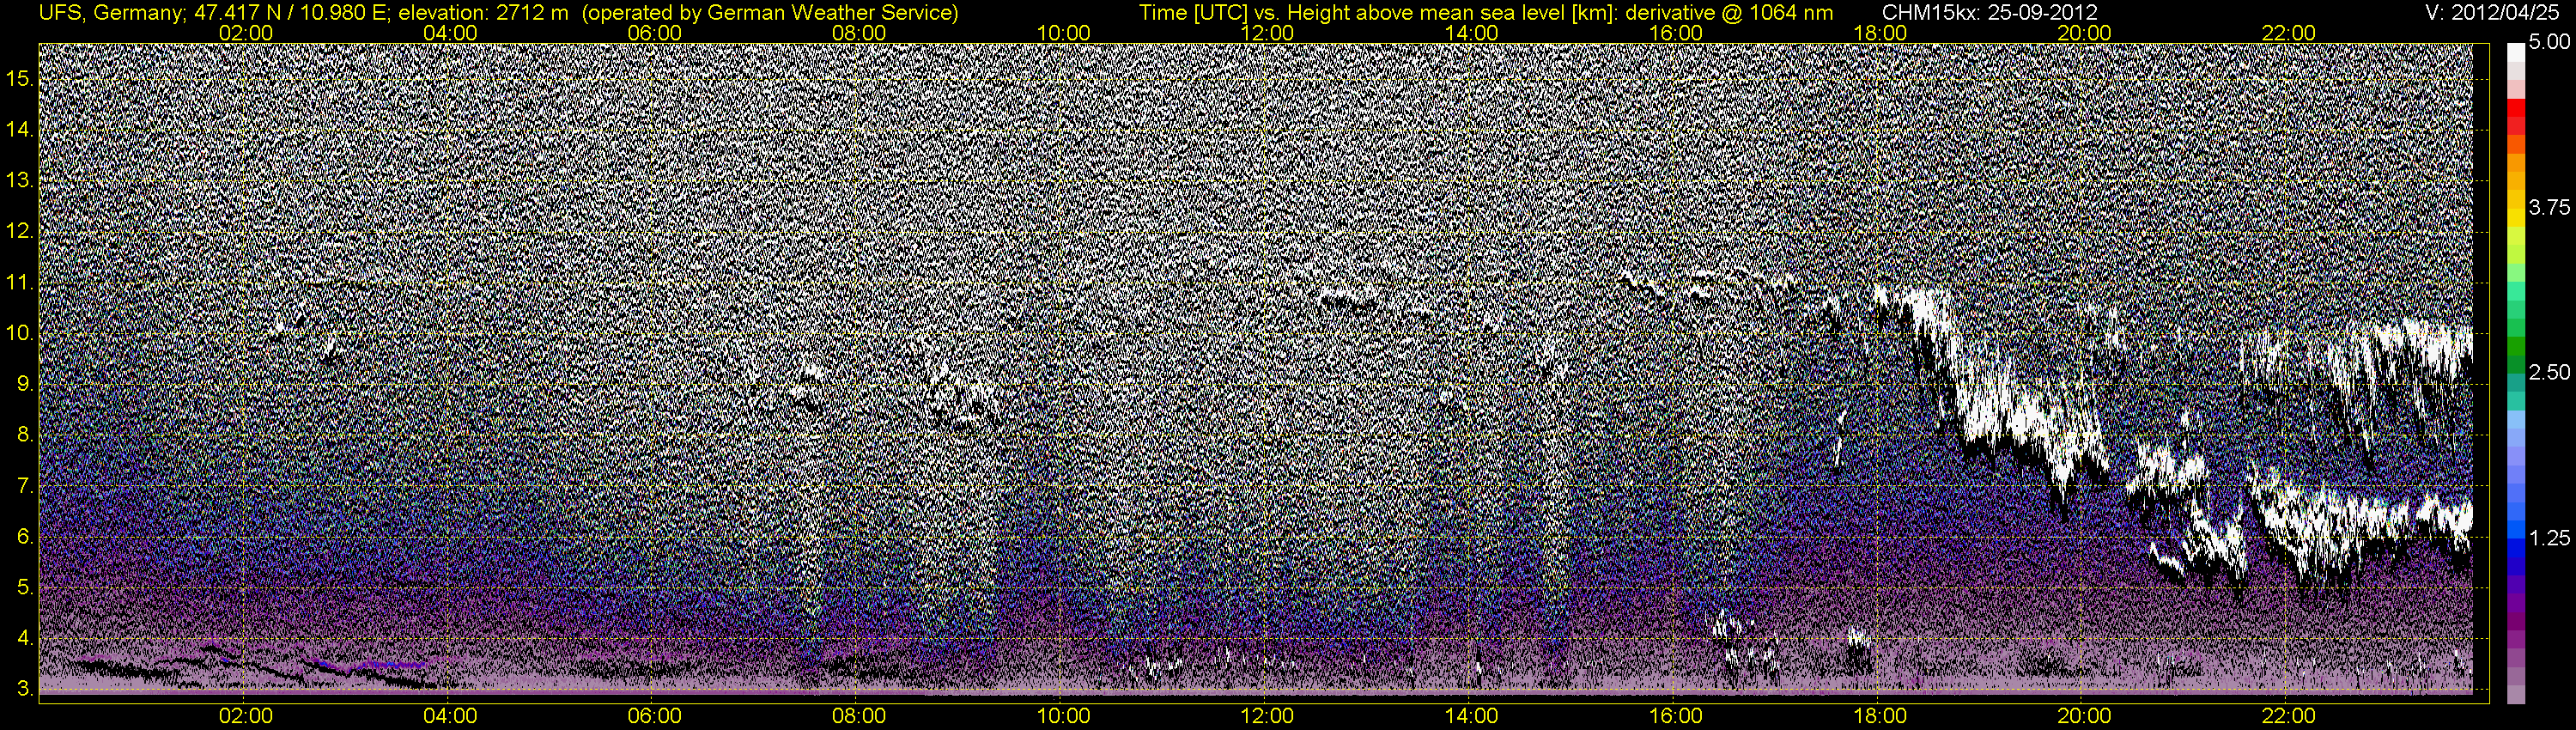Click the "22:00" label on the top time axis
Screen dimensions: 2576x730
[2289, 33]
